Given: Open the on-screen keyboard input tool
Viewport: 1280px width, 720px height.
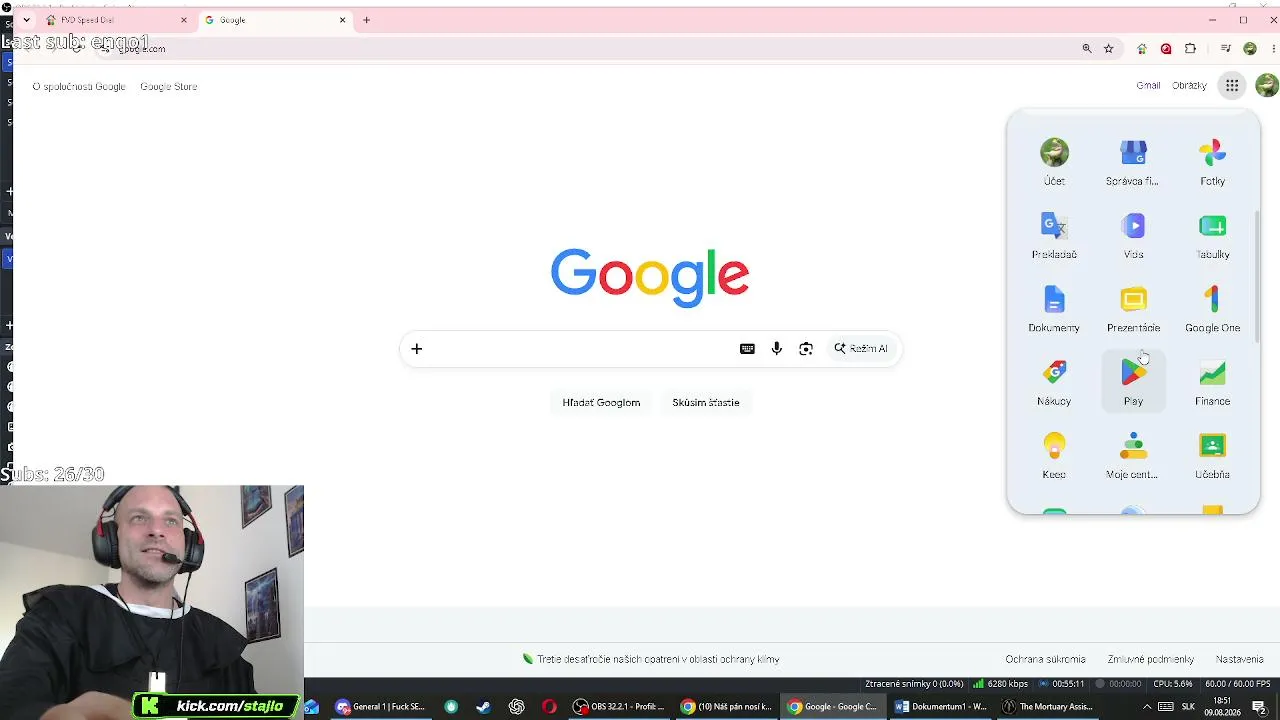Looking at the screenshot, I should [747, 349].
